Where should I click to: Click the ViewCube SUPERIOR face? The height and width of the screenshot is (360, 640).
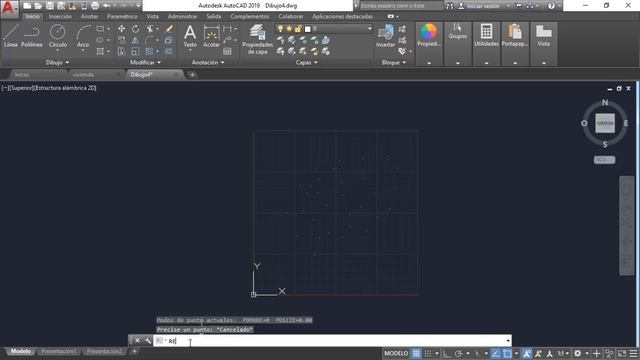pyautogui.click(x=605, y=123)
